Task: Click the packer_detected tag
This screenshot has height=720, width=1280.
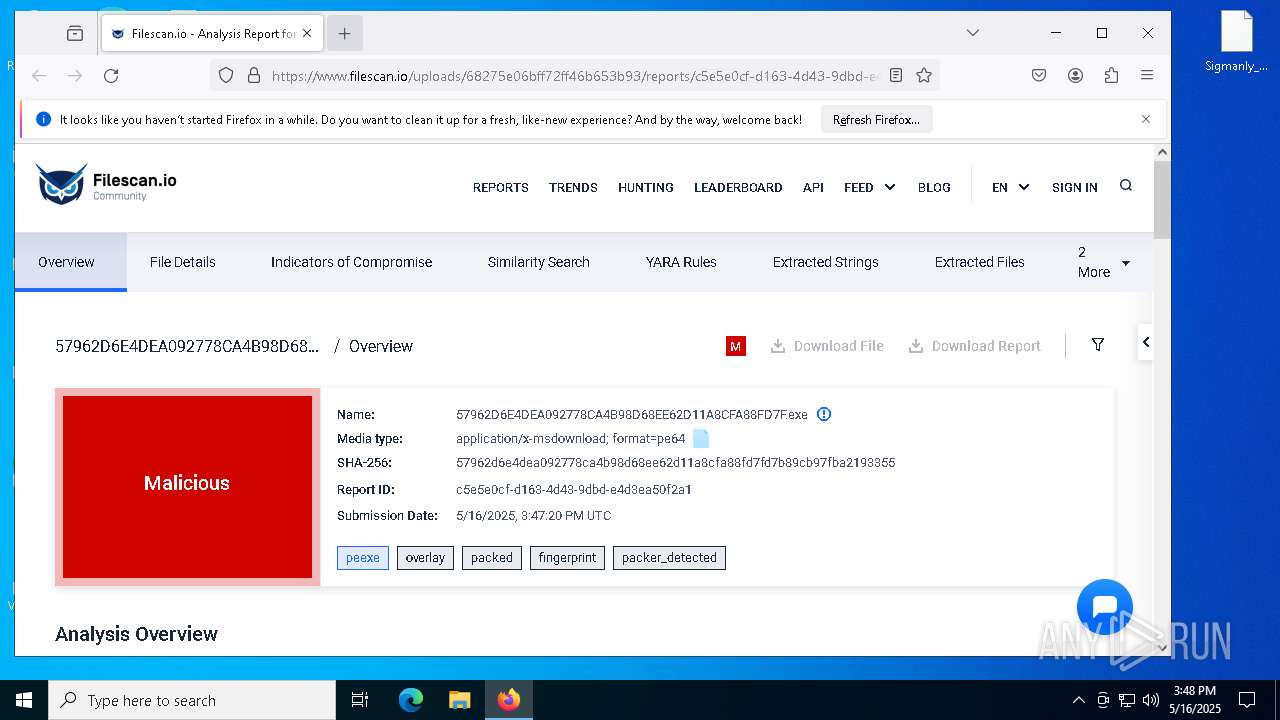Action: [669, 558]
